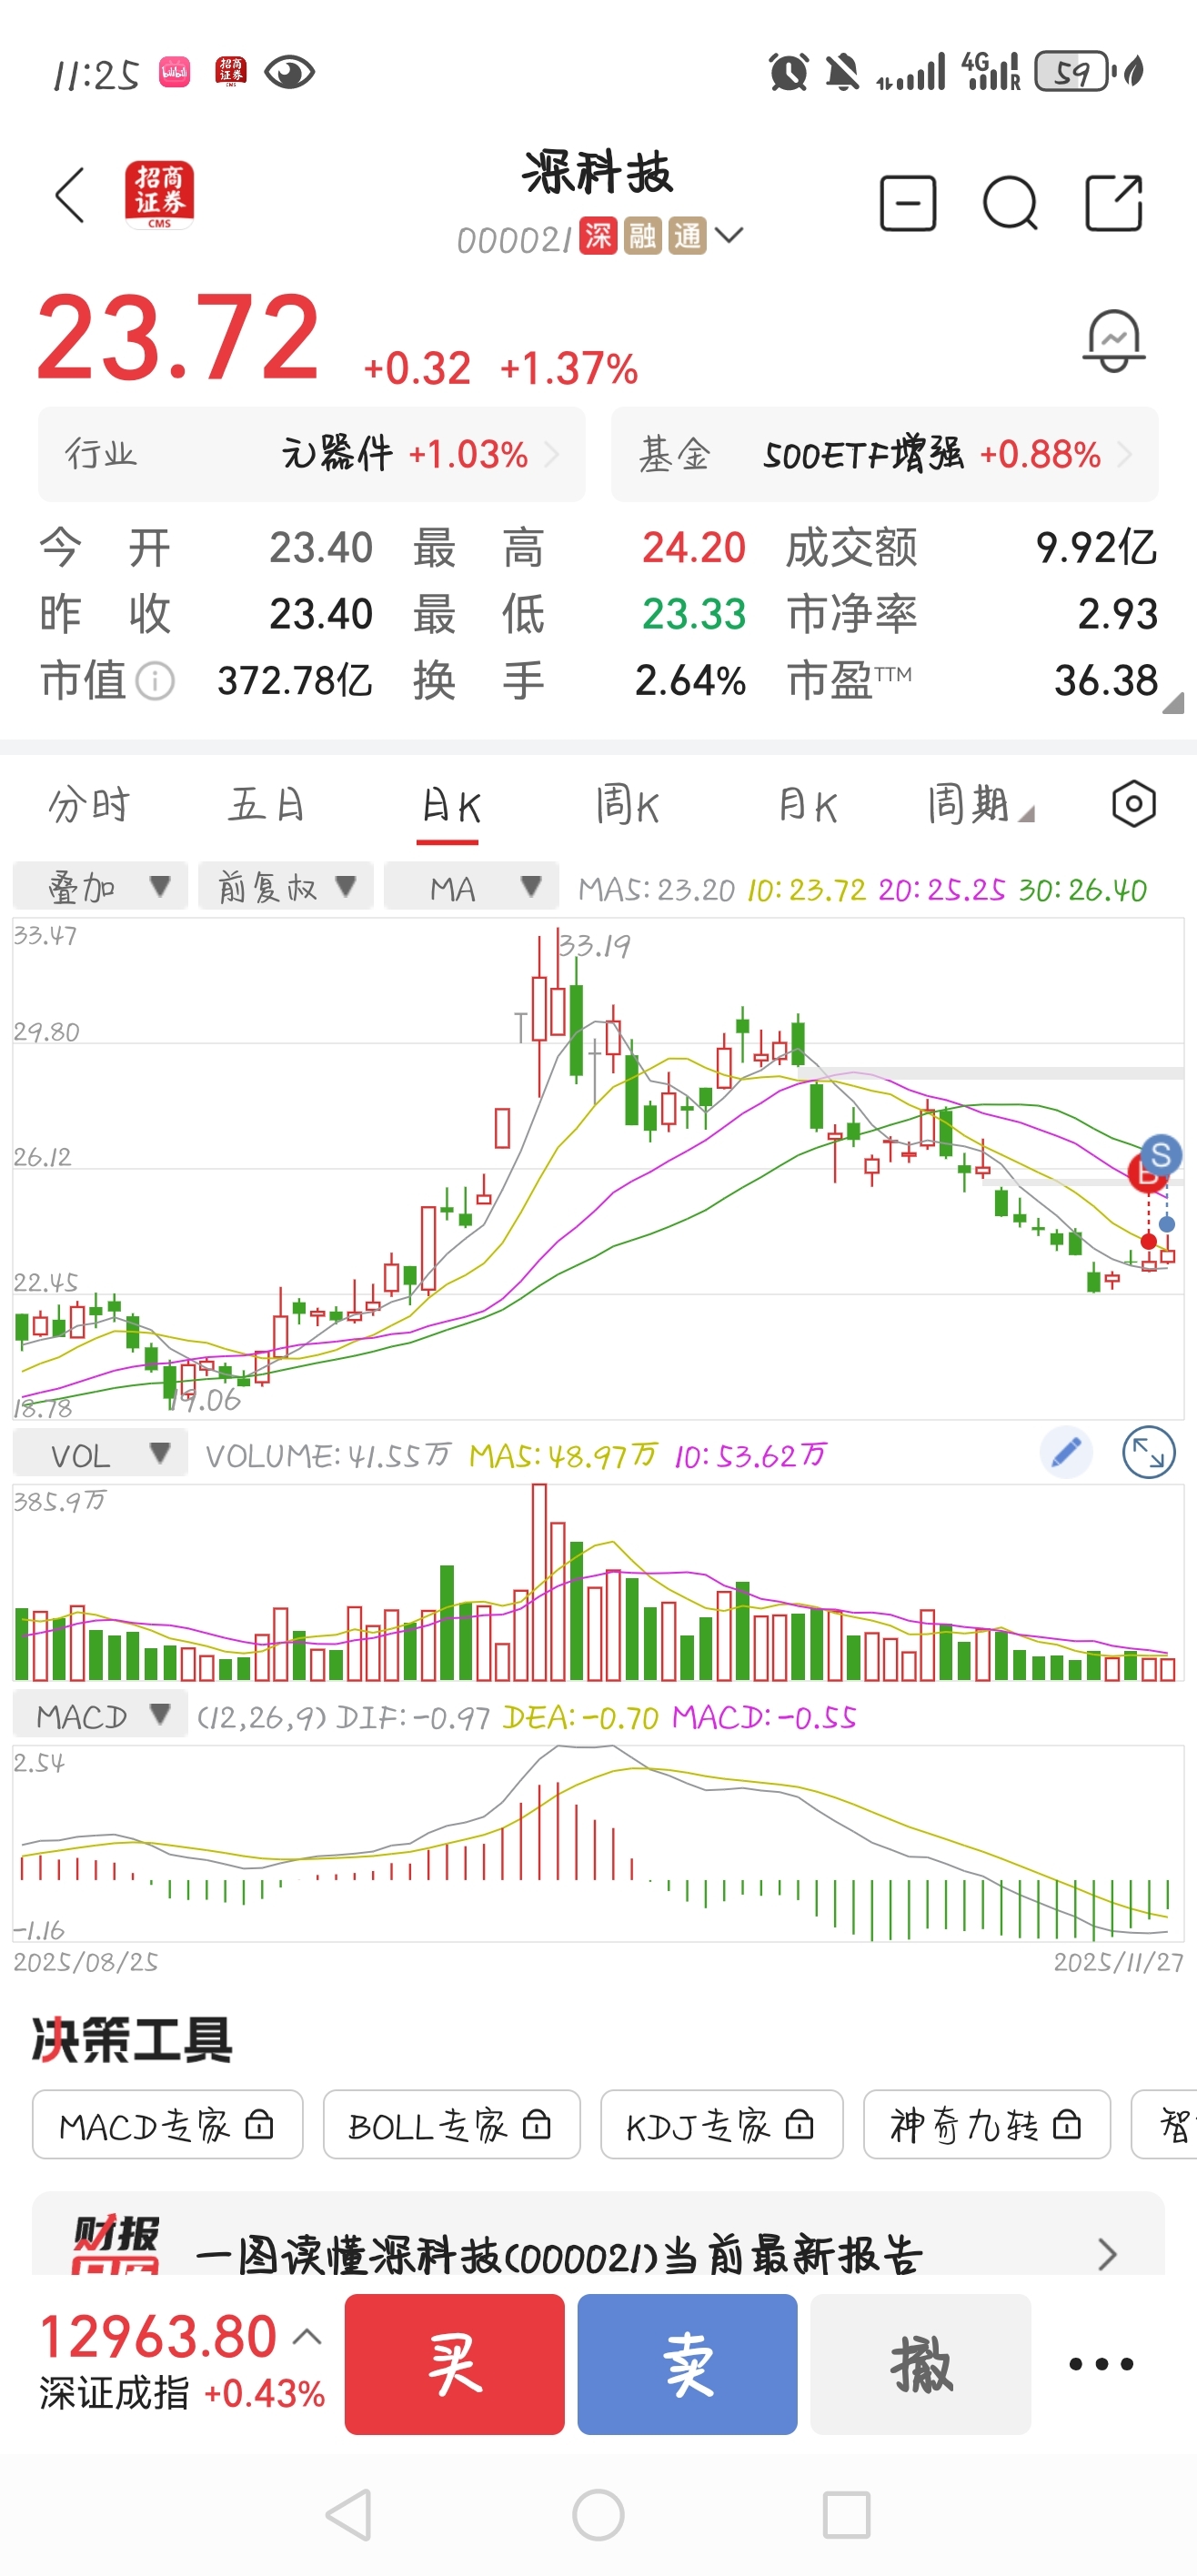Tap the red 买 buy button
1197x2576 pixels.
(455, 2364)
